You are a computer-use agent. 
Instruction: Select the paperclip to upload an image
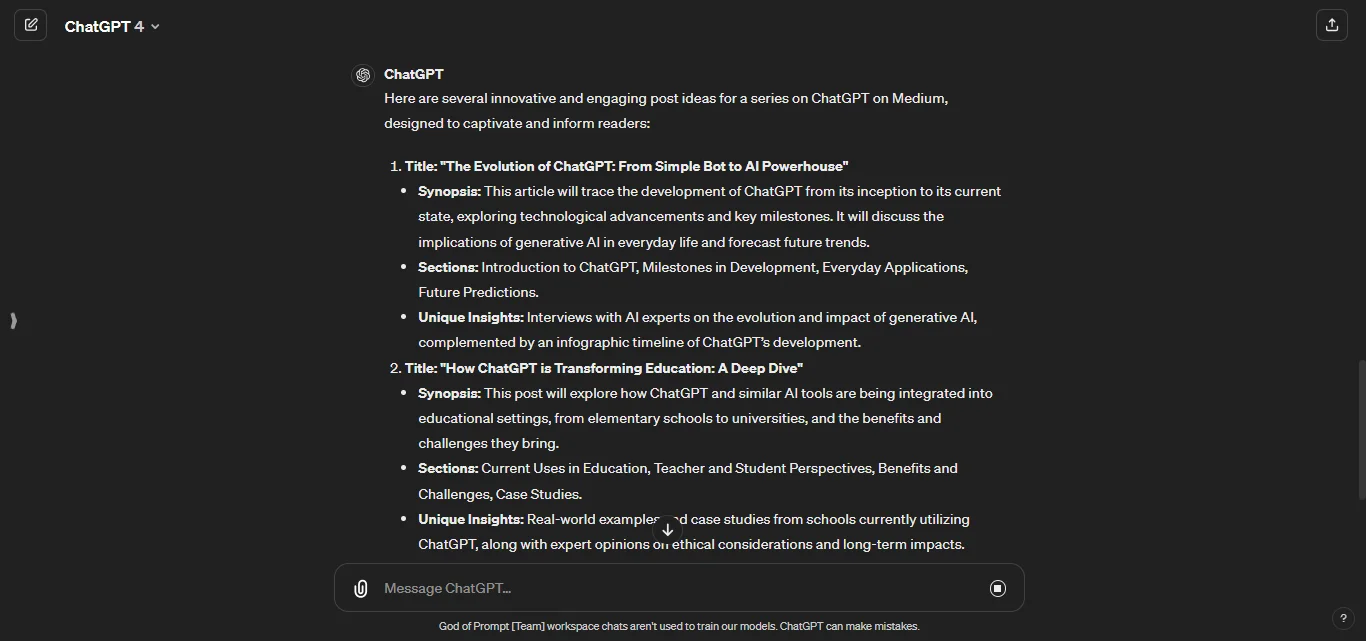point(360,588)
